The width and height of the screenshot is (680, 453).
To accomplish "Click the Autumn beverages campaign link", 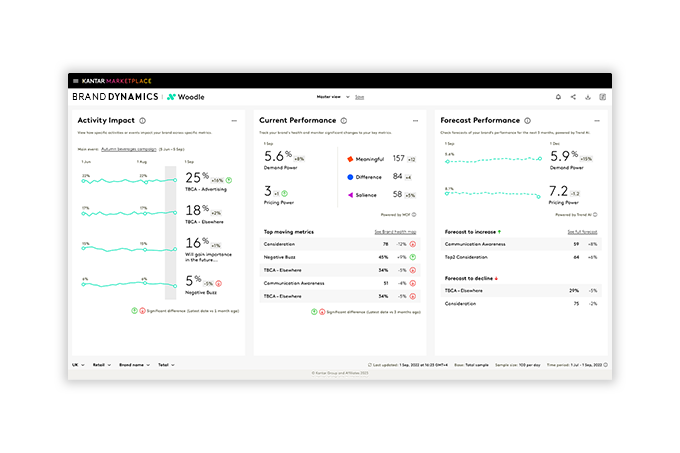I will (x=135, y=147).
